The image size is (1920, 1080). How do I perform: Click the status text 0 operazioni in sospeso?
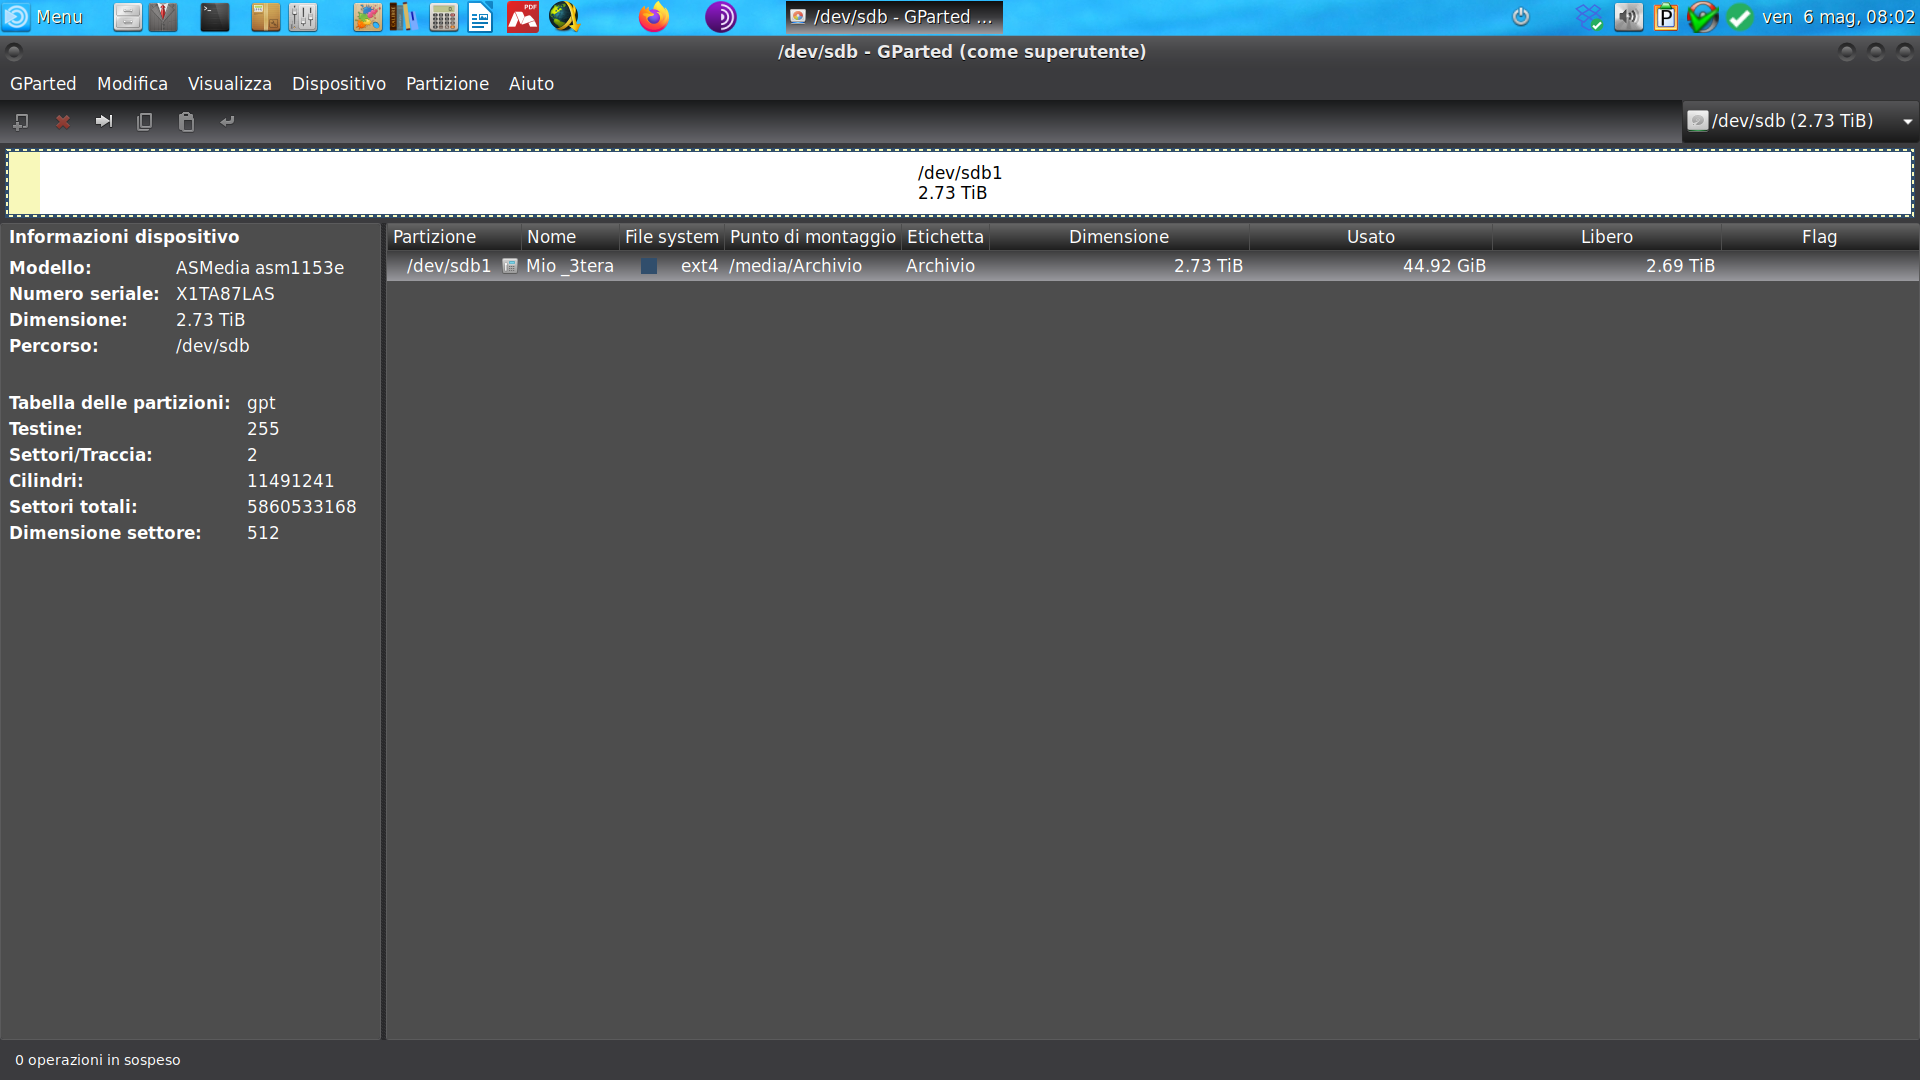click(x=98, y=1060)
